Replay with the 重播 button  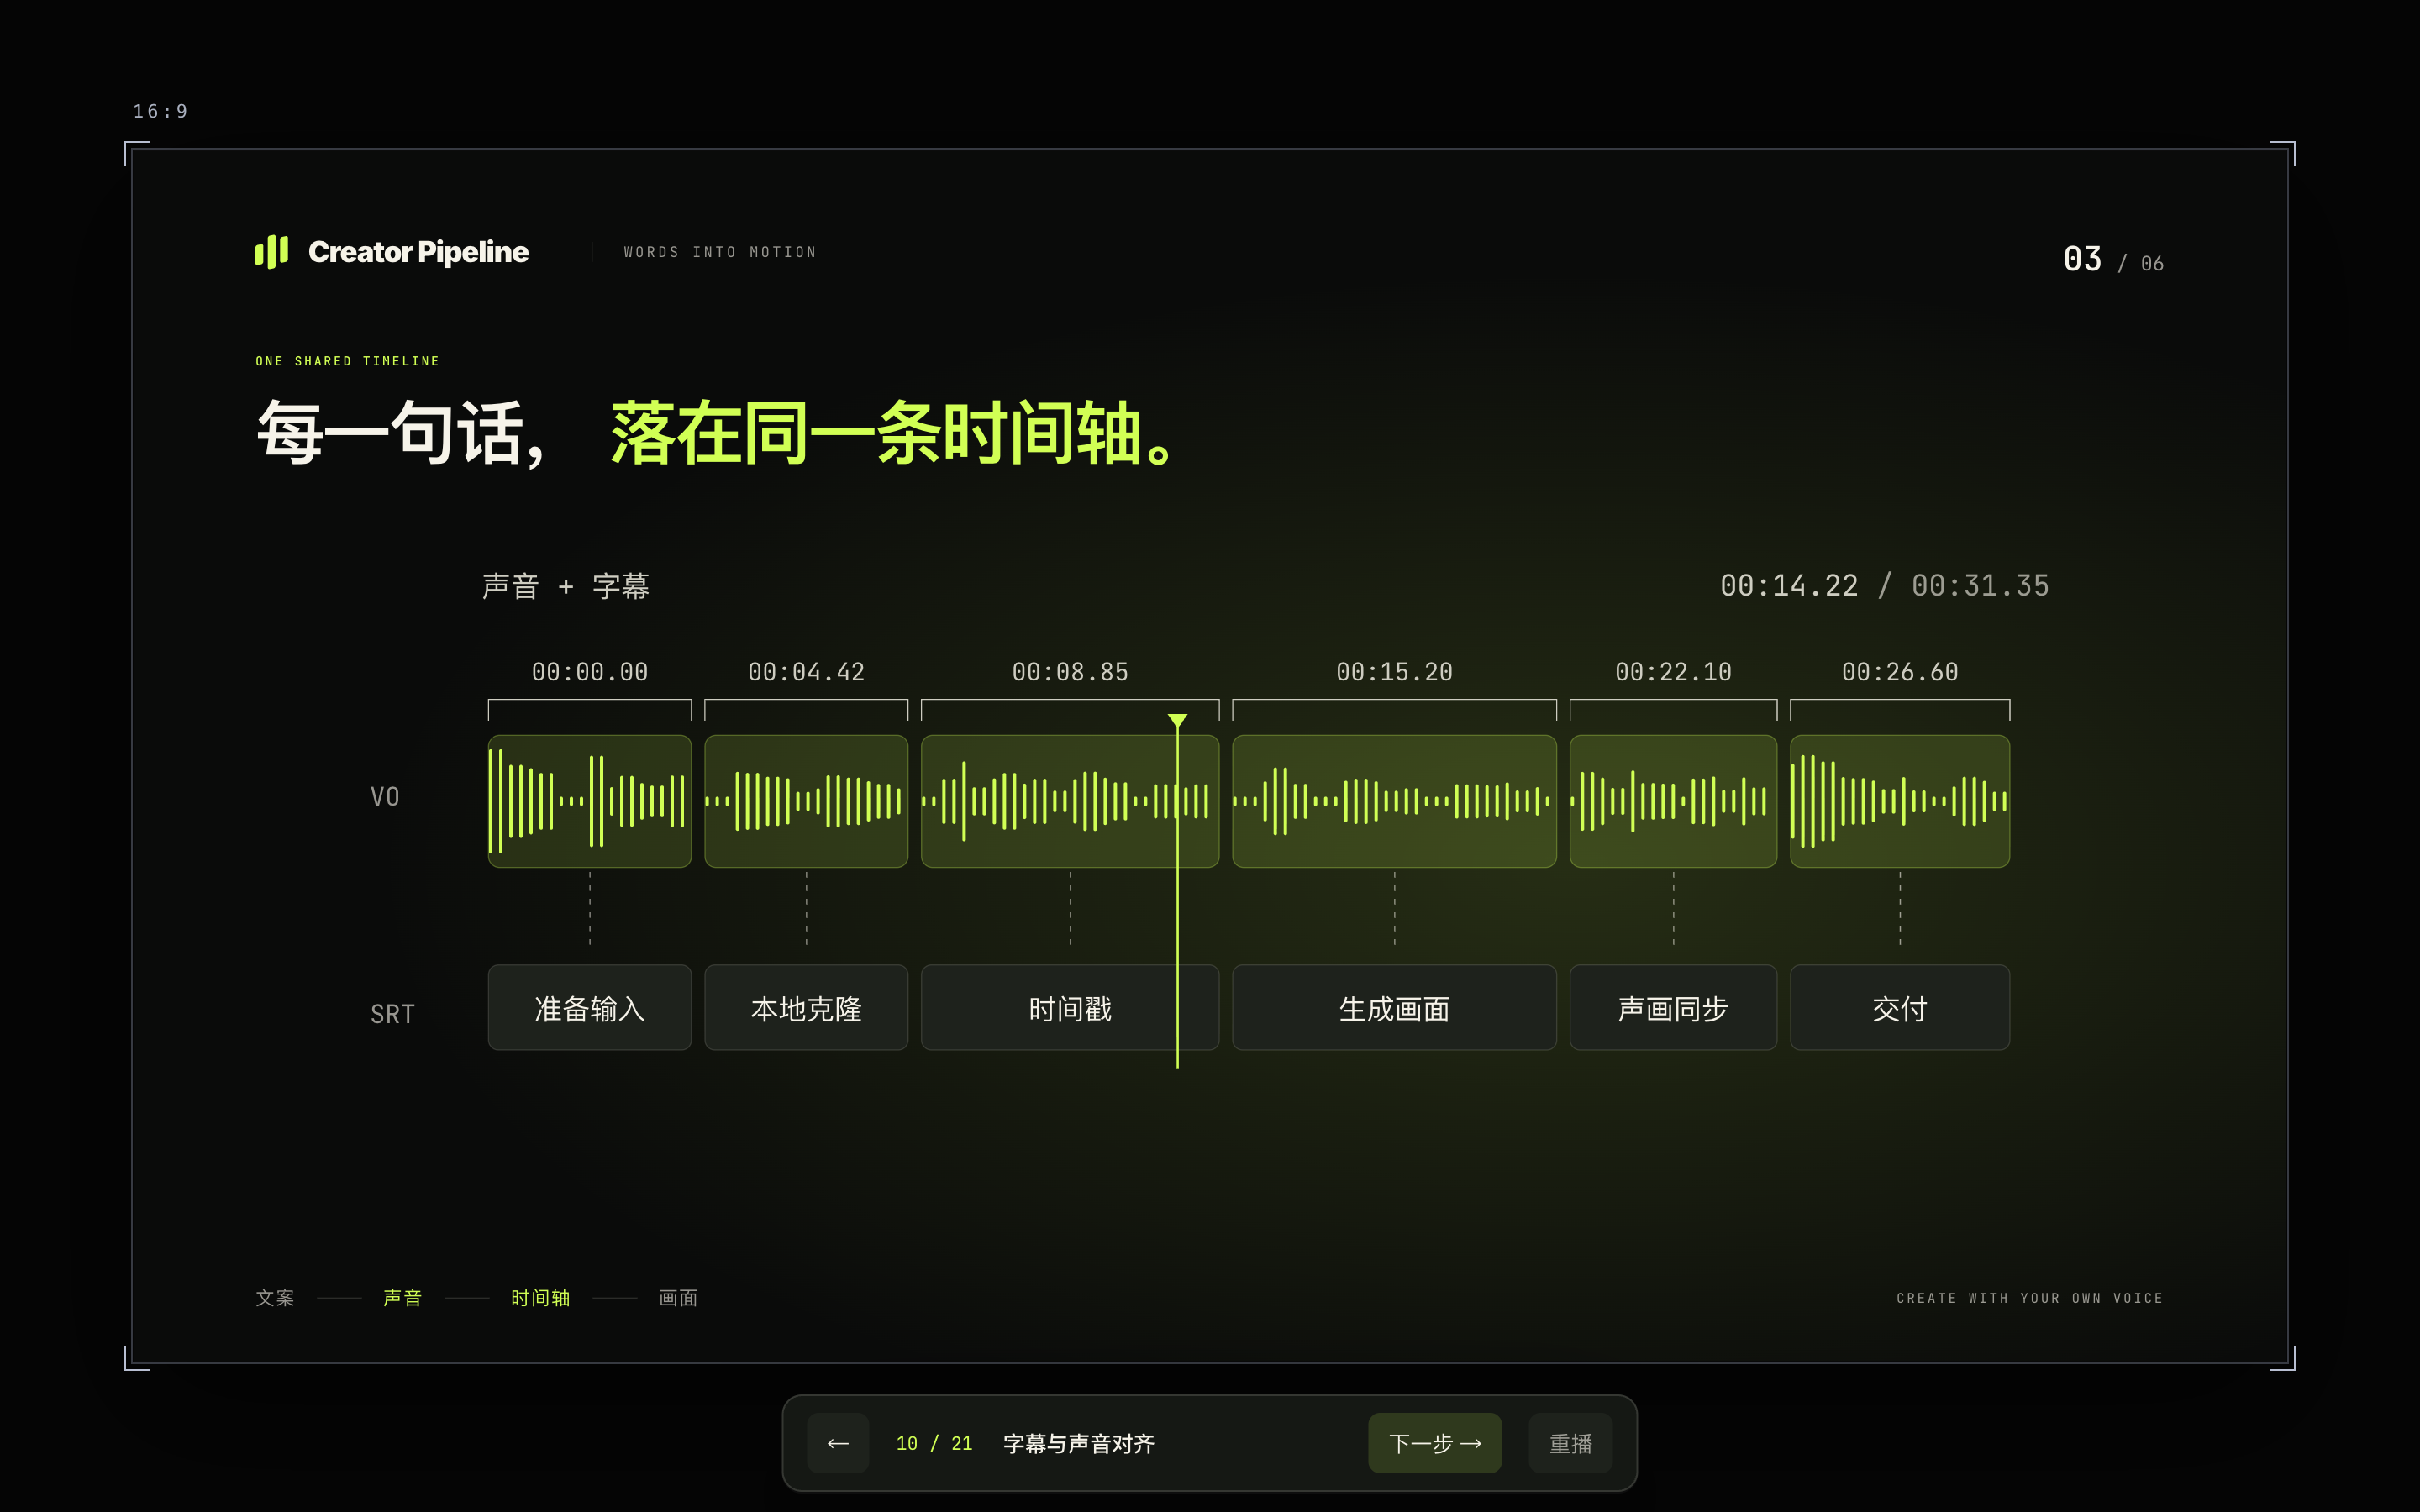pyautogui.click(x=1570, y=1443)
